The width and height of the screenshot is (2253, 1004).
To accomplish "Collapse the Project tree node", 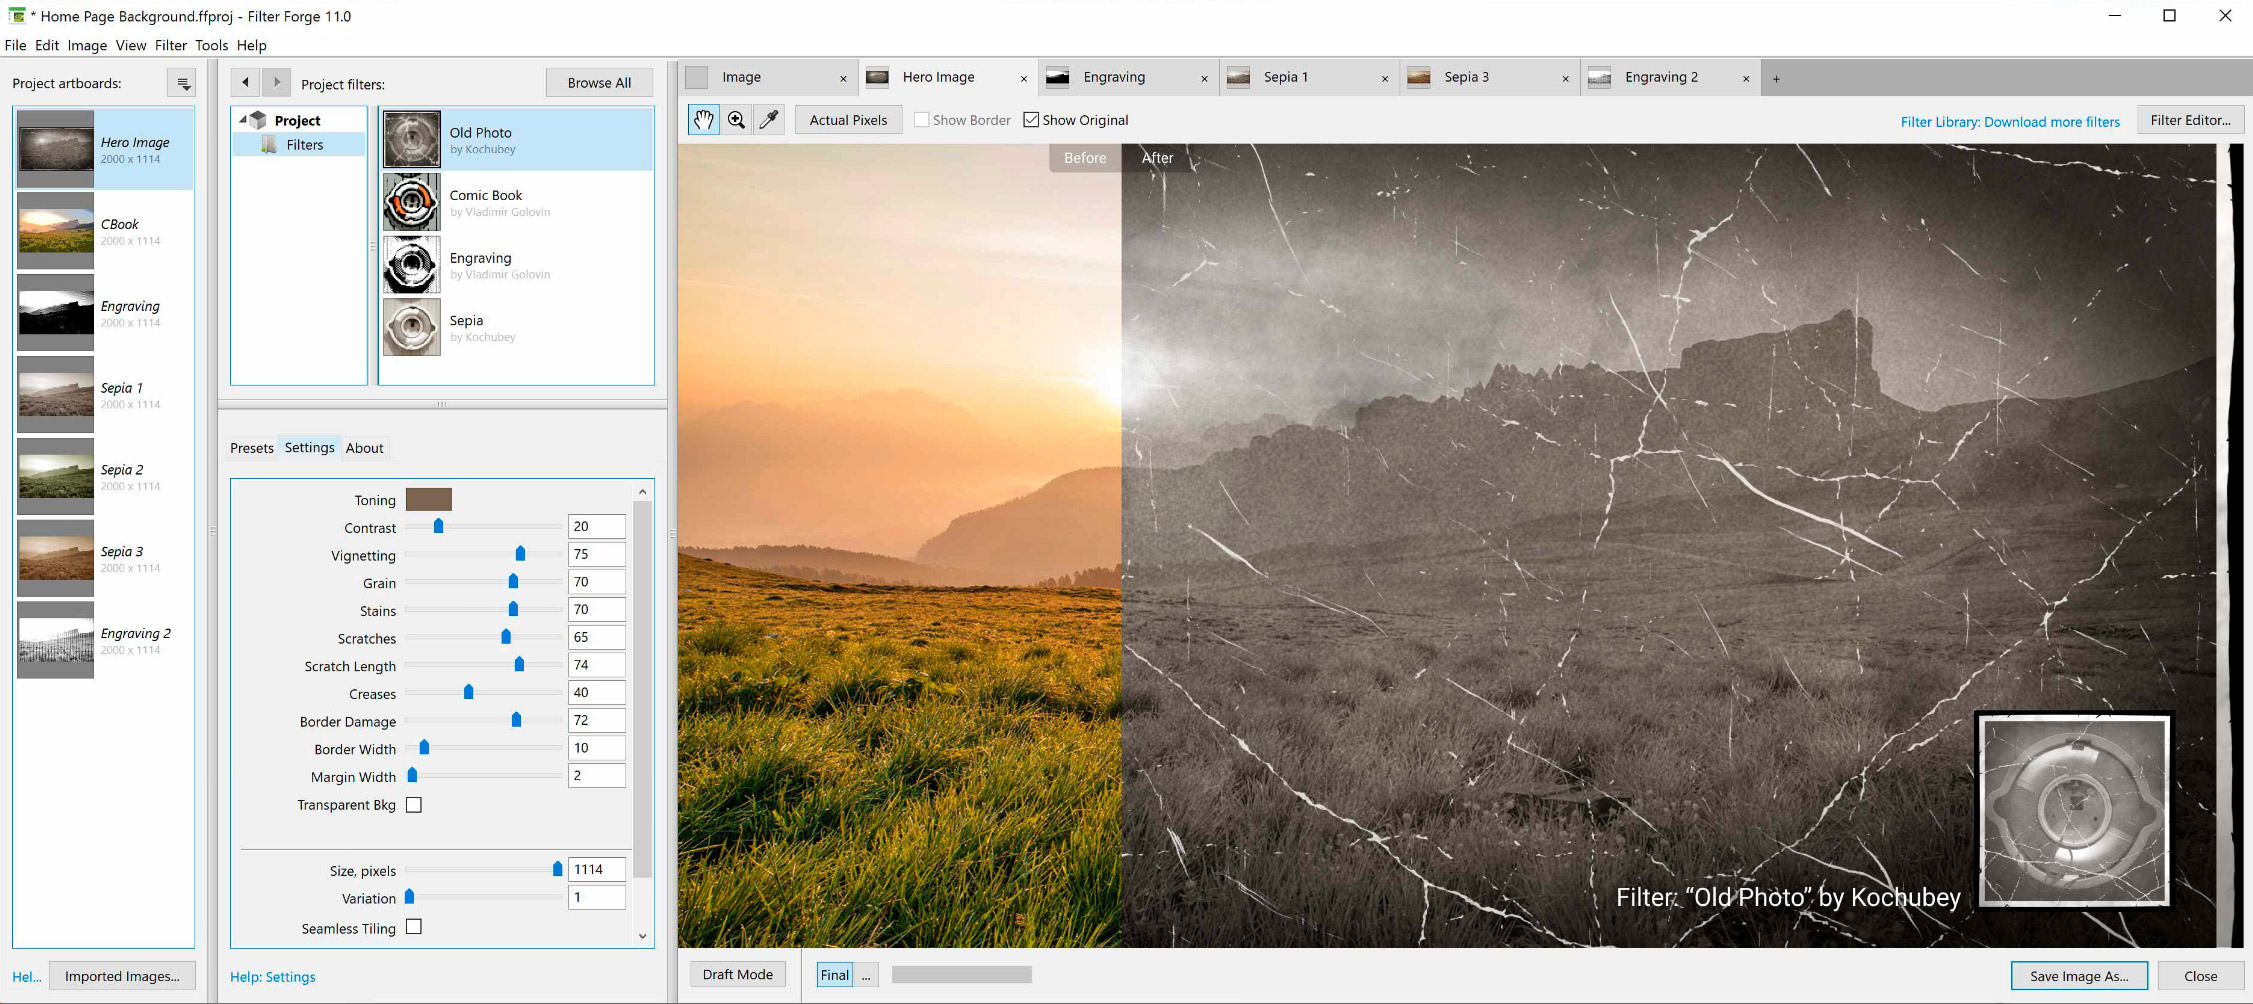I will click(x=243, y=120).
